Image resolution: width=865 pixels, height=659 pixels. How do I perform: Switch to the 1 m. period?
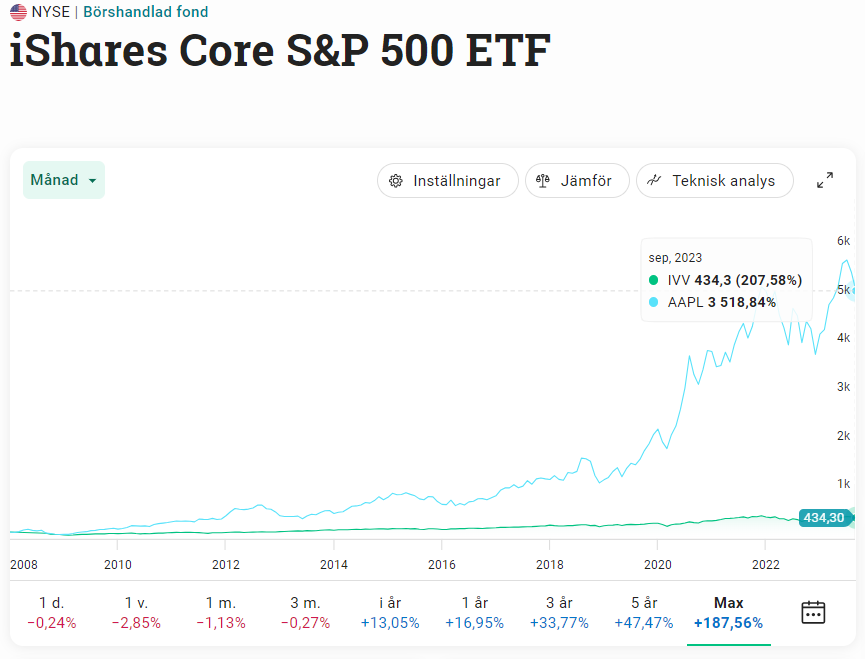click(x=221, y=612)
